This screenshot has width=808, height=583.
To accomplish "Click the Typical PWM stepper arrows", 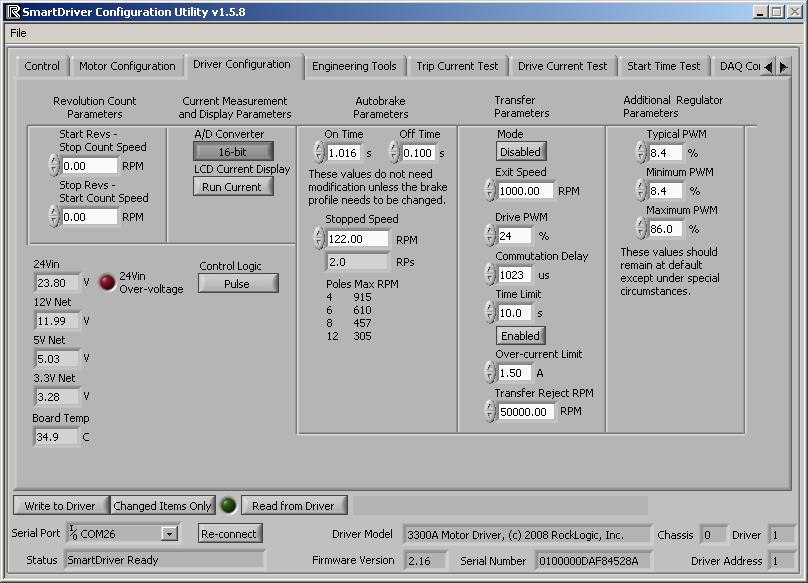I will pos(640,153).
